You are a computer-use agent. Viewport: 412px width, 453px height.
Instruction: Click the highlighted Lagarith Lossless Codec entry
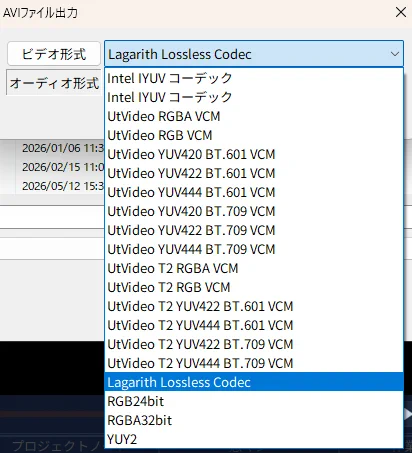pyautogui.click(x=254, y=382)
